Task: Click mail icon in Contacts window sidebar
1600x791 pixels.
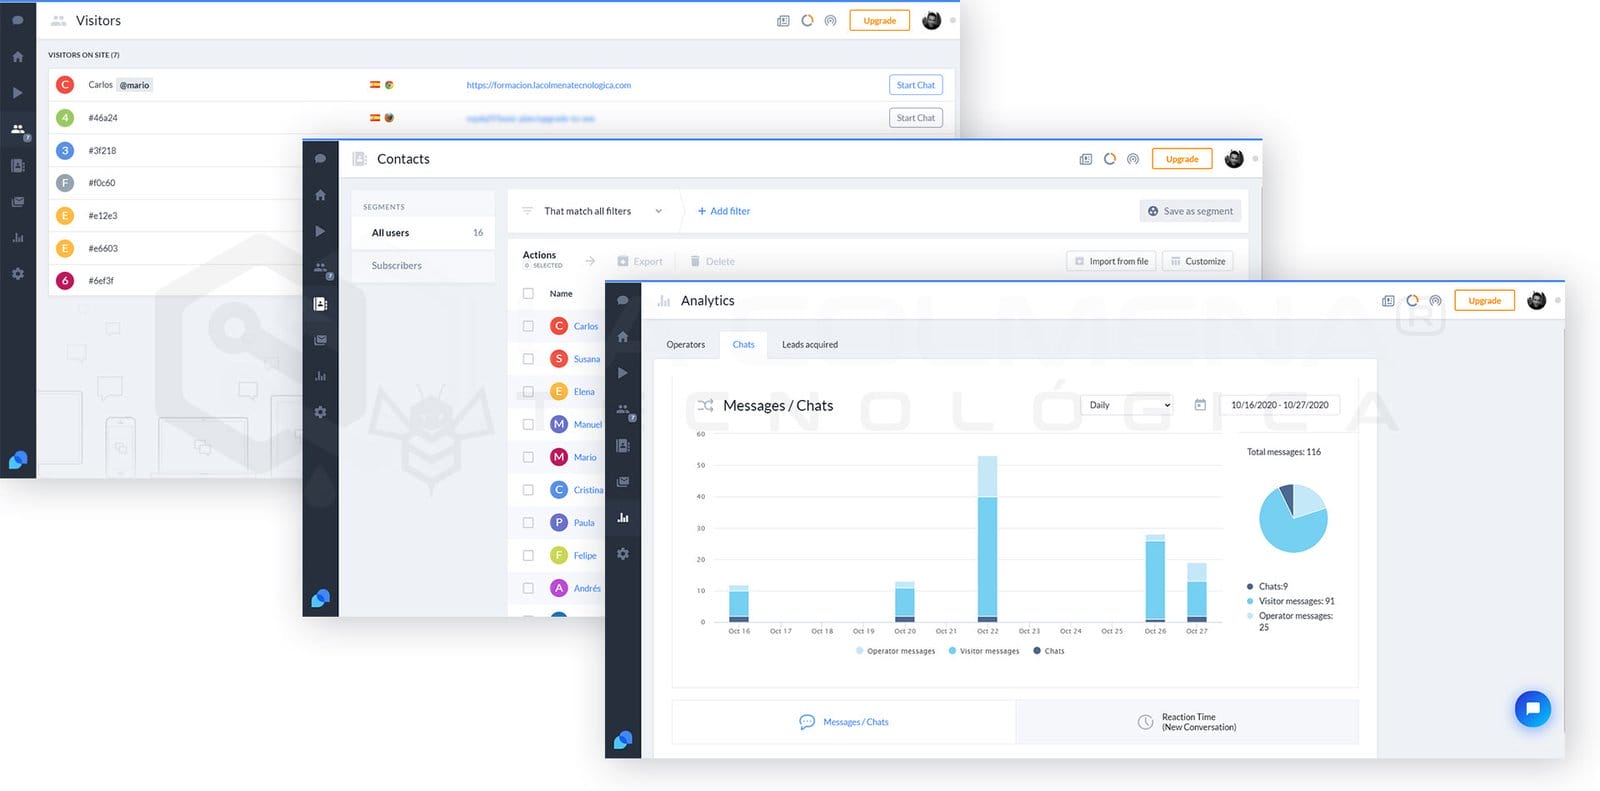Action: [320, 340]
